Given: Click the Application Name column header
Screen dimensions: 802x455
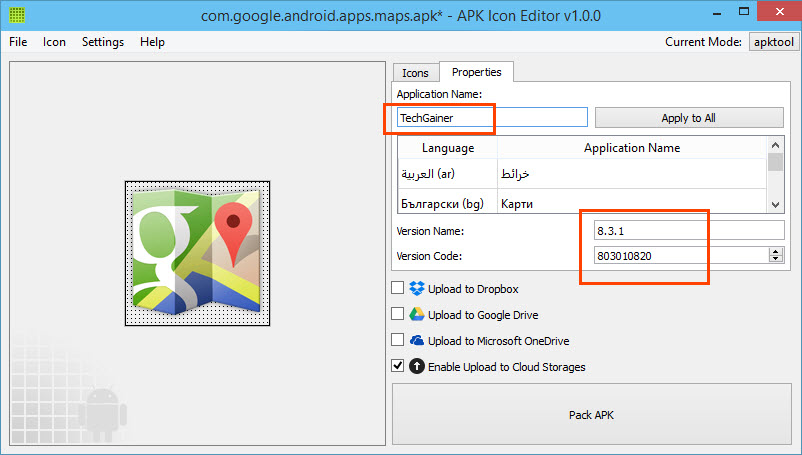Looking at the screenshot, I should click(x=632, y=148).
